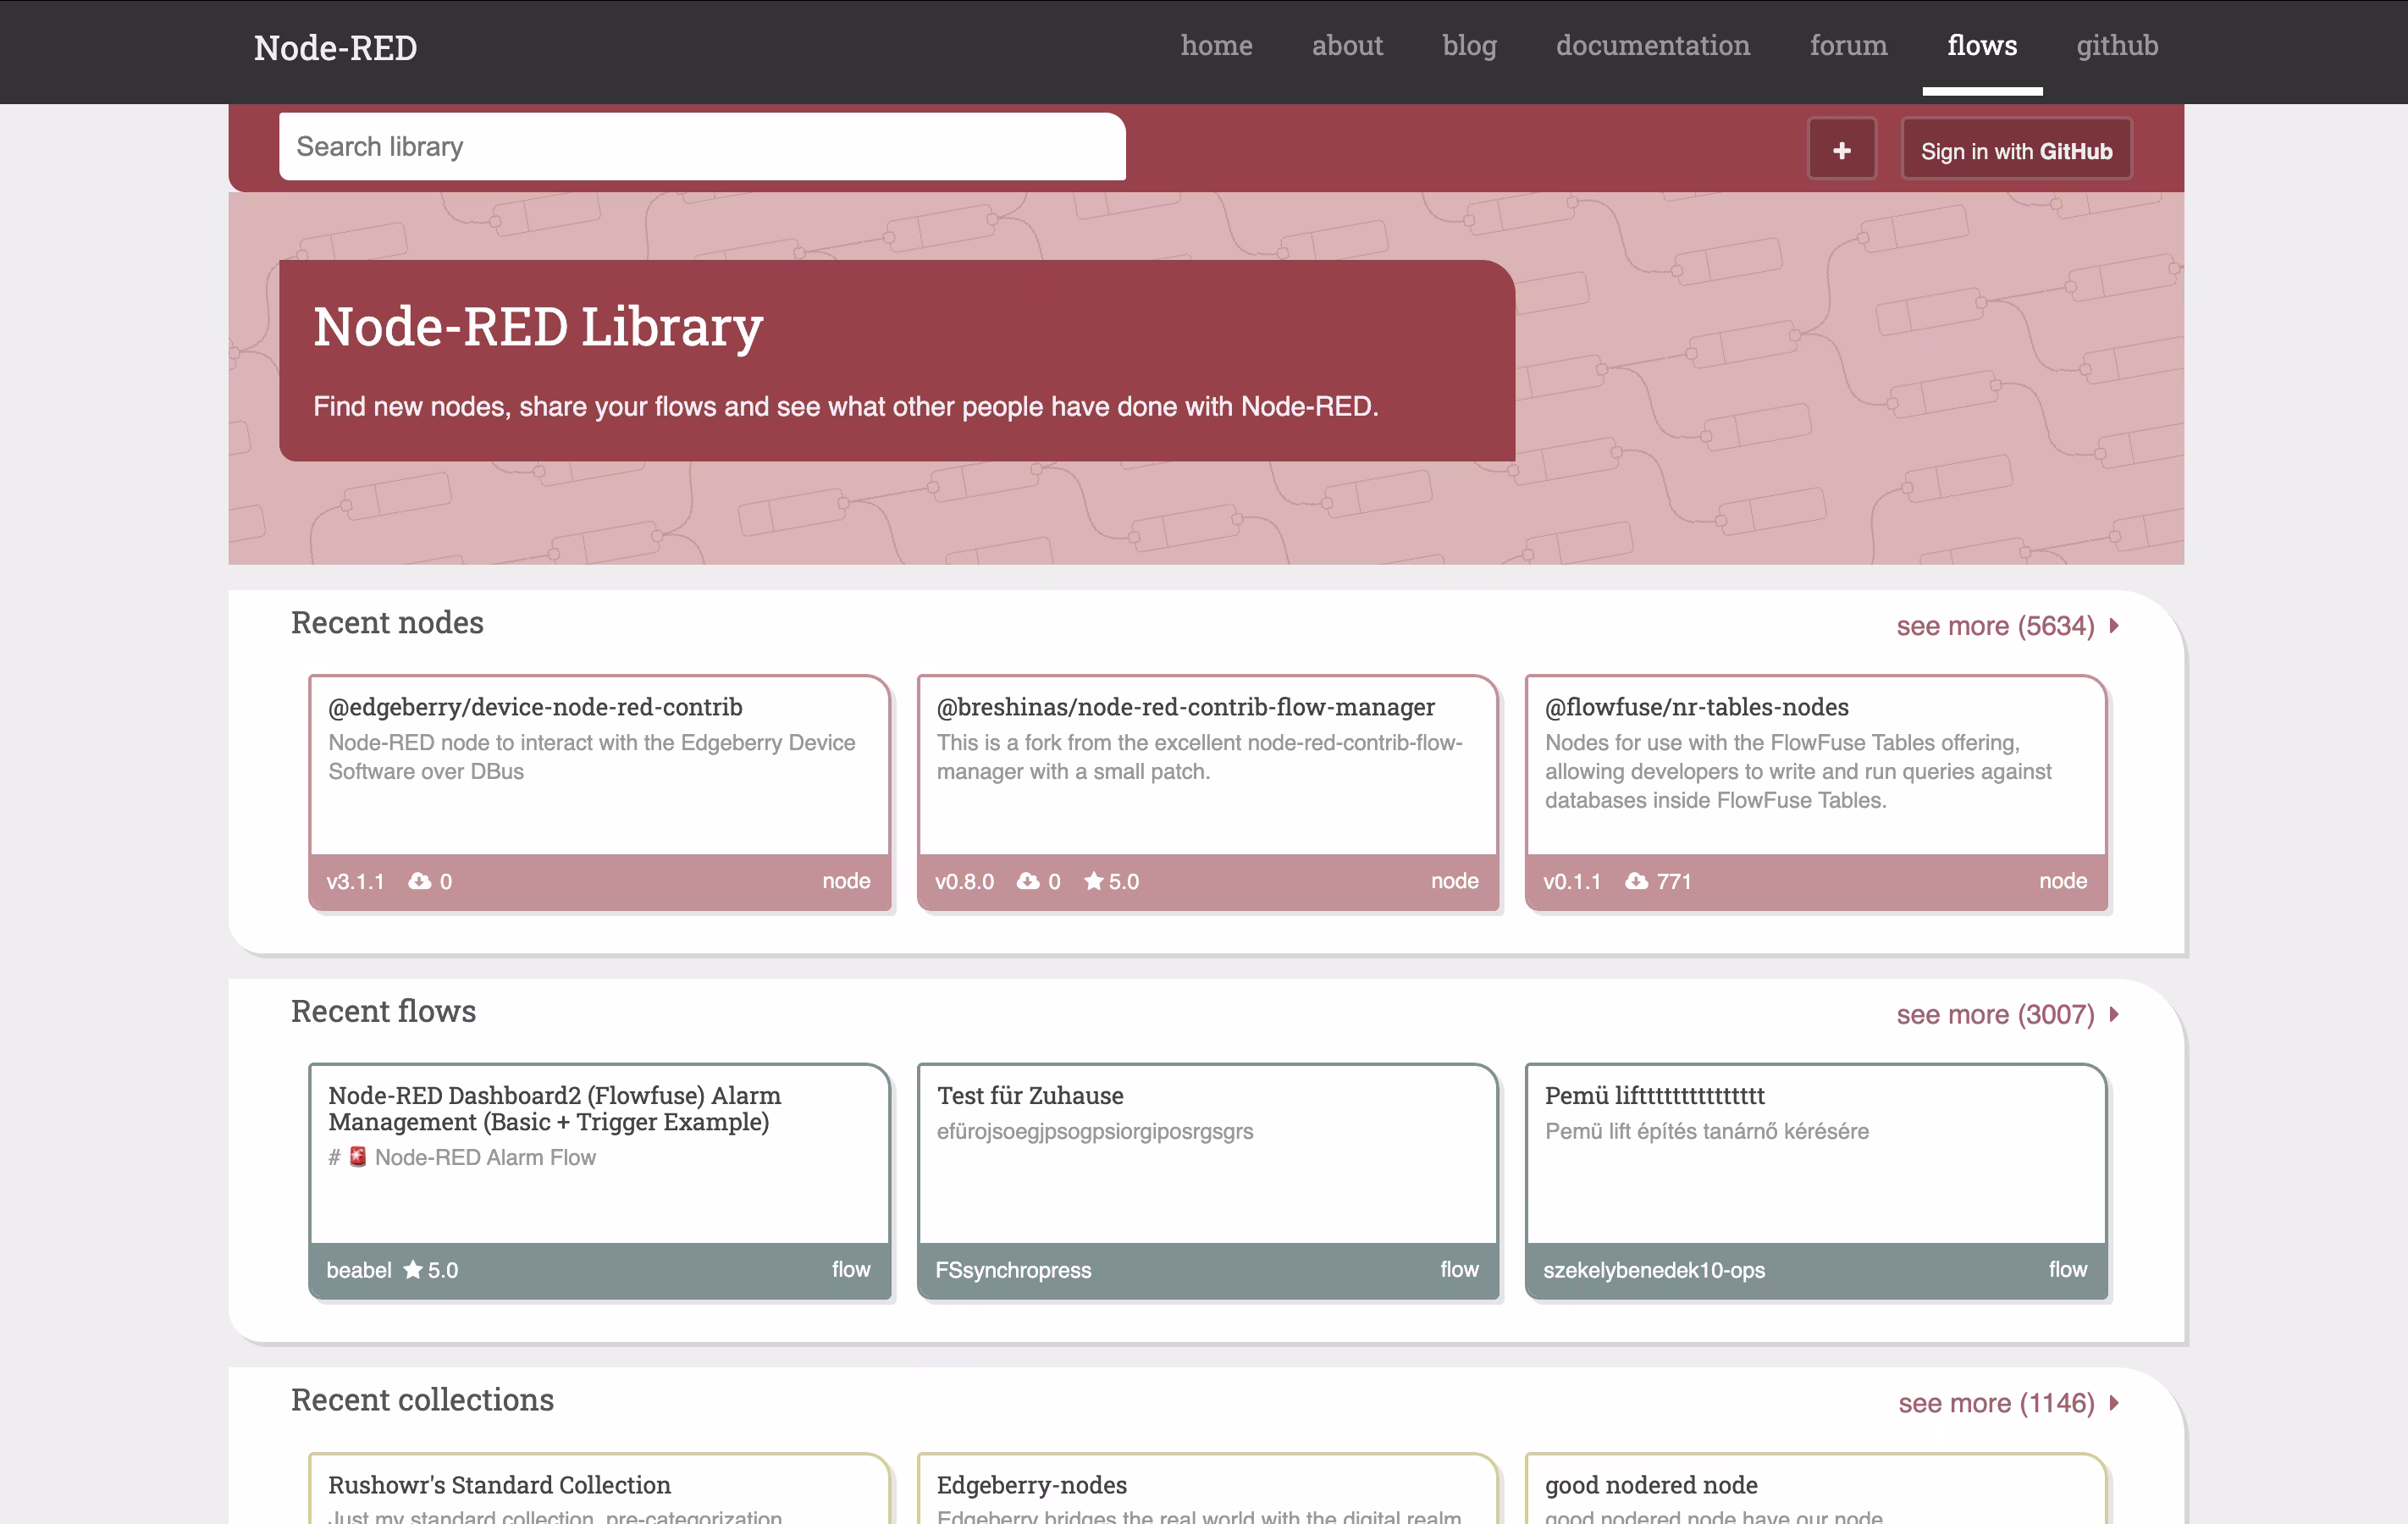Go to the forum nav tab
Screen dimensions: 2408x1524
pos(1848,45)
